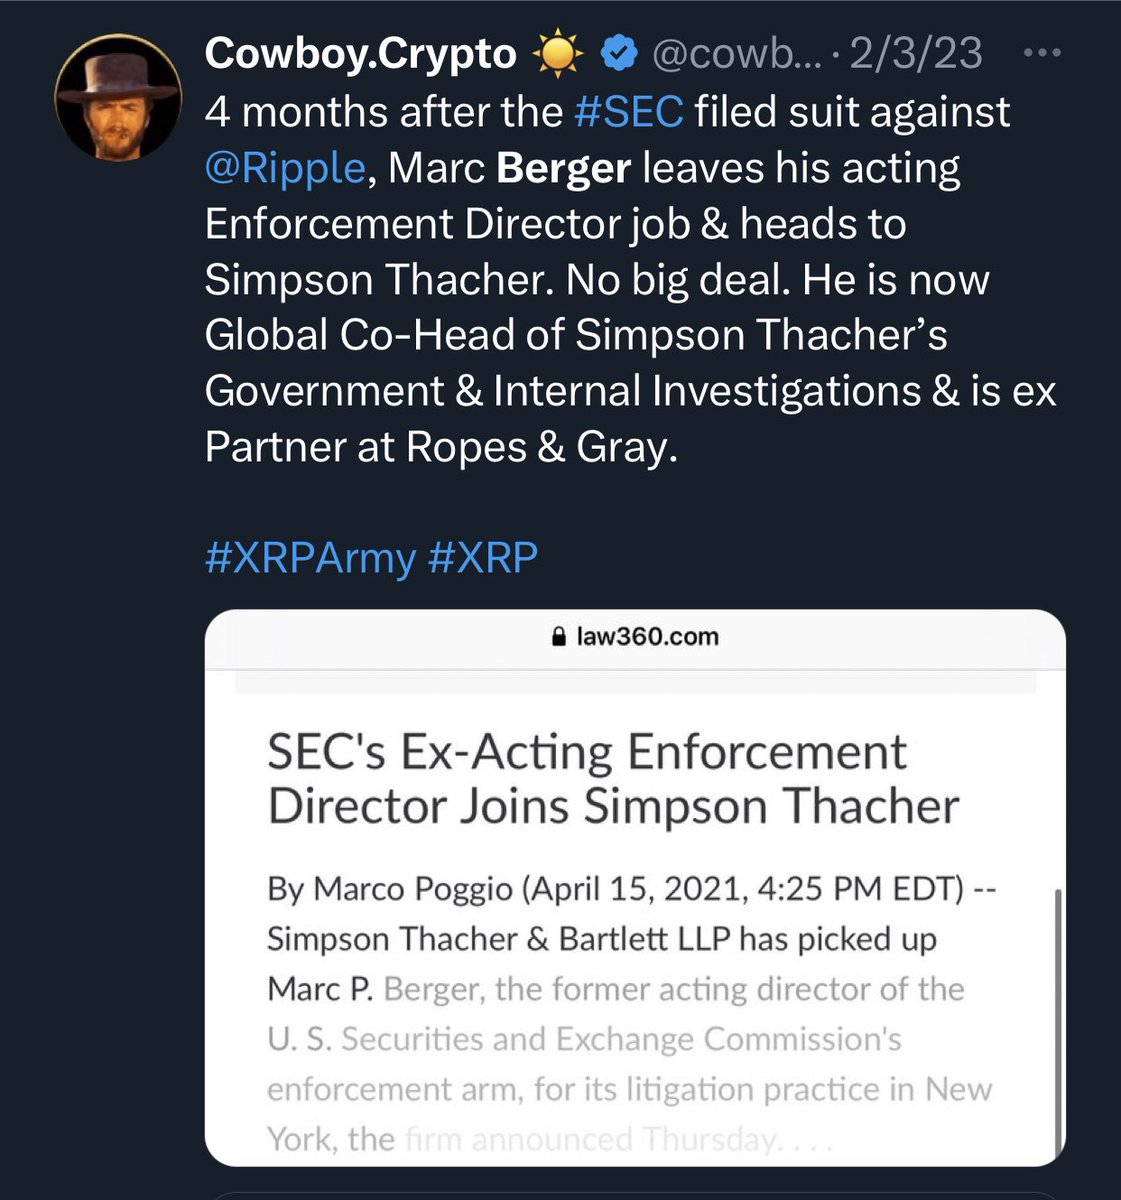
Task: Open the tweet's three-dot more menu
Action: click(x=1043, y=54)
